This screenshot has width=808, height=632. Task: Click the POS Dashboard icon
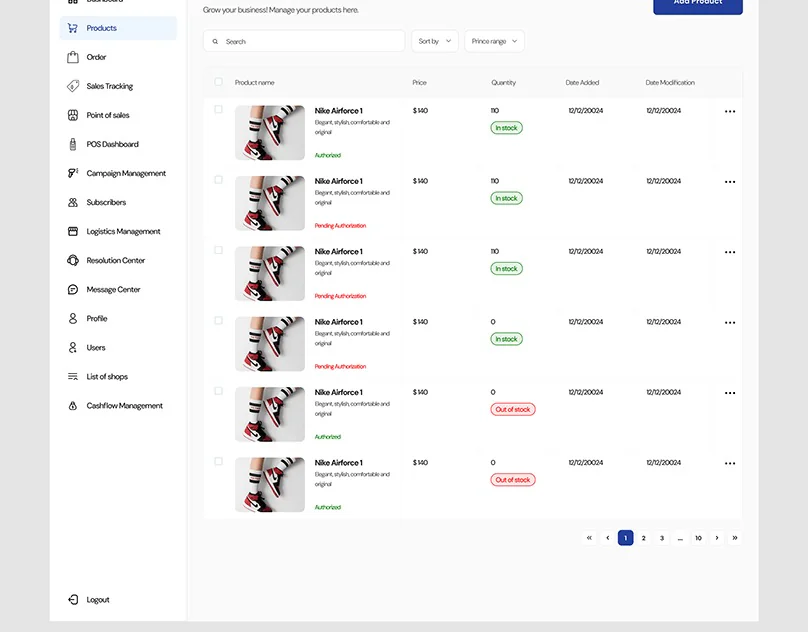(x=73, y=144)
